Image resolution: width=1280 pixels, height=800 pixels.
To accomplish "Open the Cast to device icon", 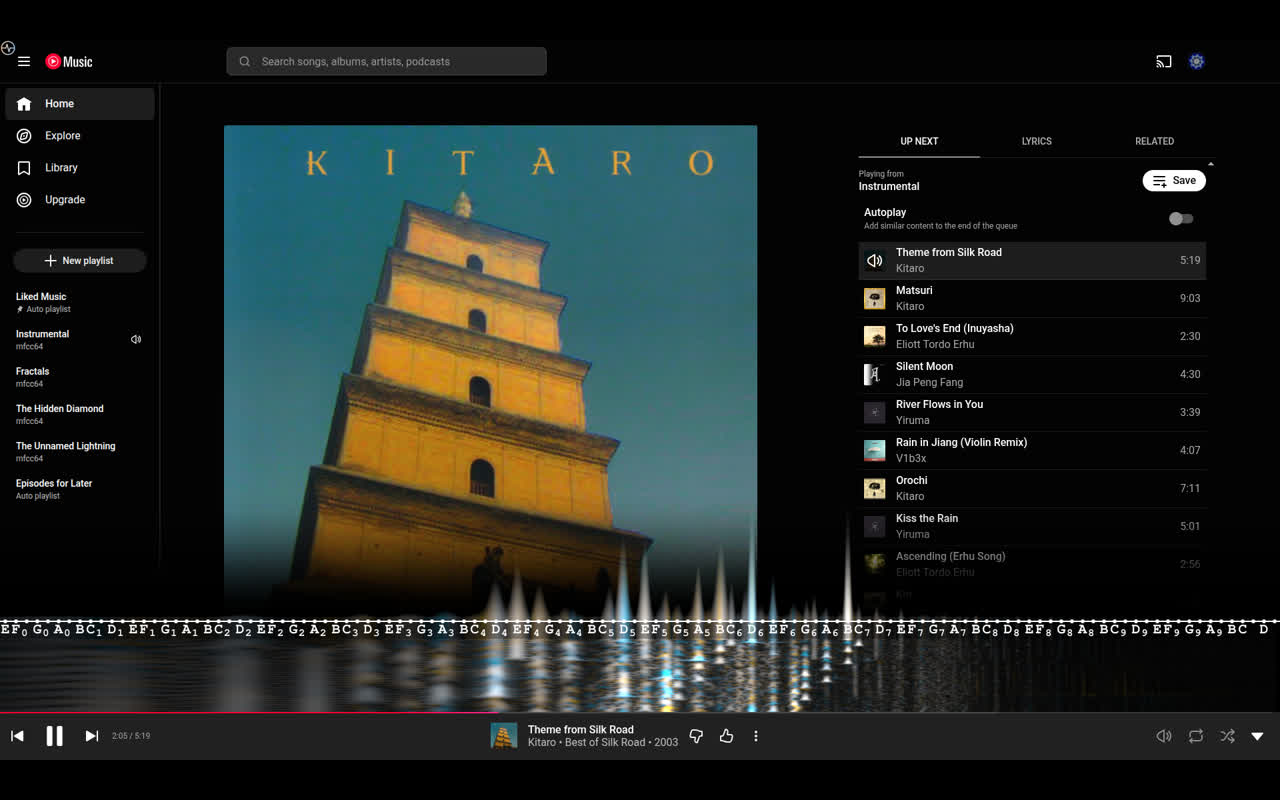I will [x=1163, y=61].
